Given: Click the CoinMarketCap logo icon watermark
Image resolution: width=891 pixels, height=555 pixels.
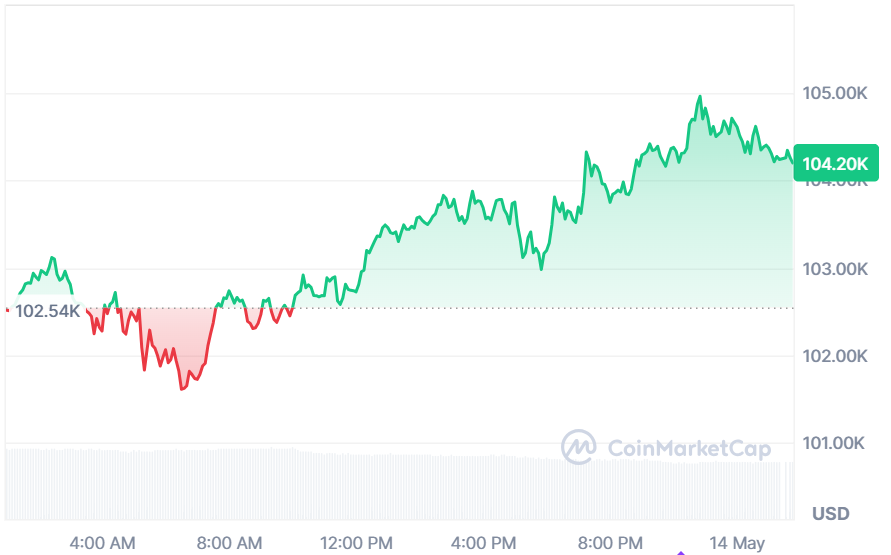Looking at the screenshot, I should tap(578, 447).
